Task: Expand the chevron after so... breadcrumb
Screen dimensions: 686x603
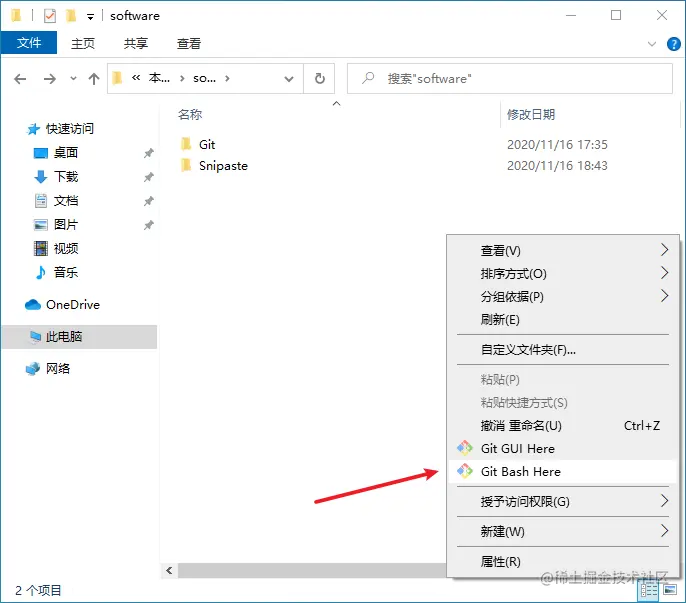Action: pos(227,79)
